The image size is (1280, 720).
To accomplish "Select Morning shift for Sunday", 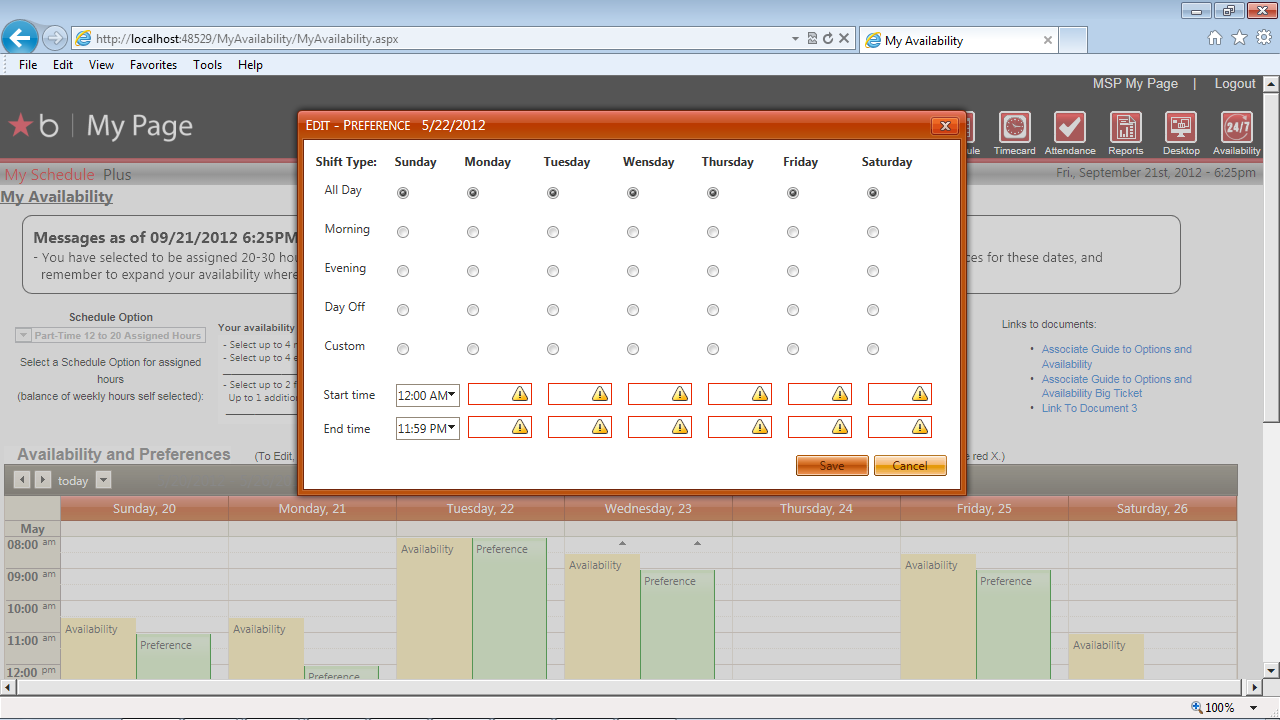I will [403, 232].
